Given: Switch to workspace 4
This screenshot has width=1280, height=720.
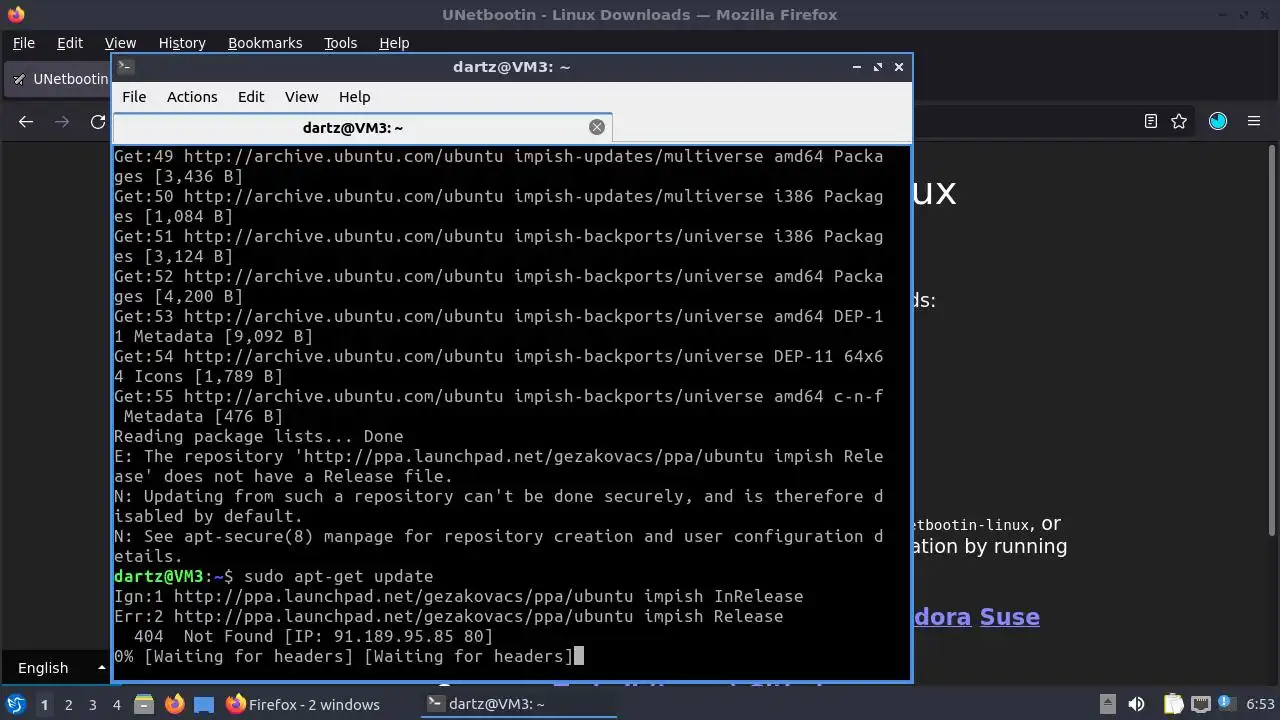Looking at the screenshot, I should point(117,705).
